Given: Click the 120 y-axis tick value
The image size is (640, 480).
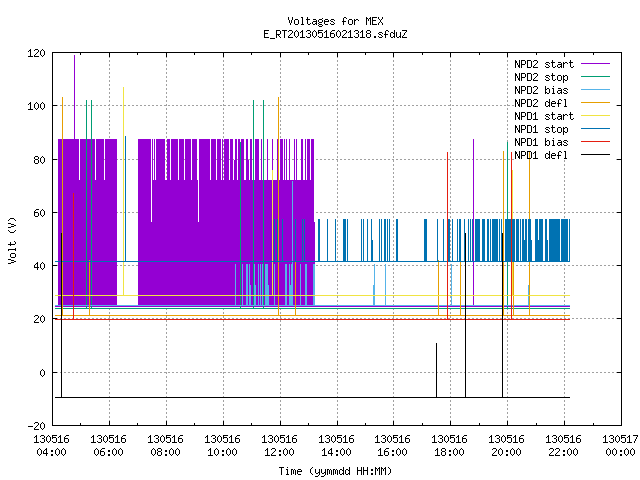Looking at the screenshot, I should pyautogui.click(x=36, y=53).
